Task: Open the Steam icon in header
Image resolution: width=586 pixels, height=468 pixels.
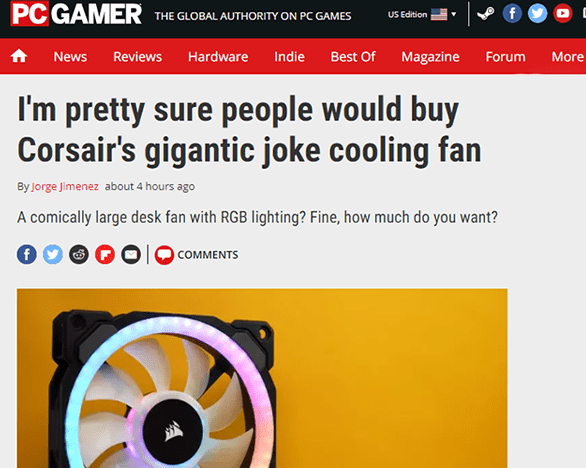Action: tap(485, 14)
